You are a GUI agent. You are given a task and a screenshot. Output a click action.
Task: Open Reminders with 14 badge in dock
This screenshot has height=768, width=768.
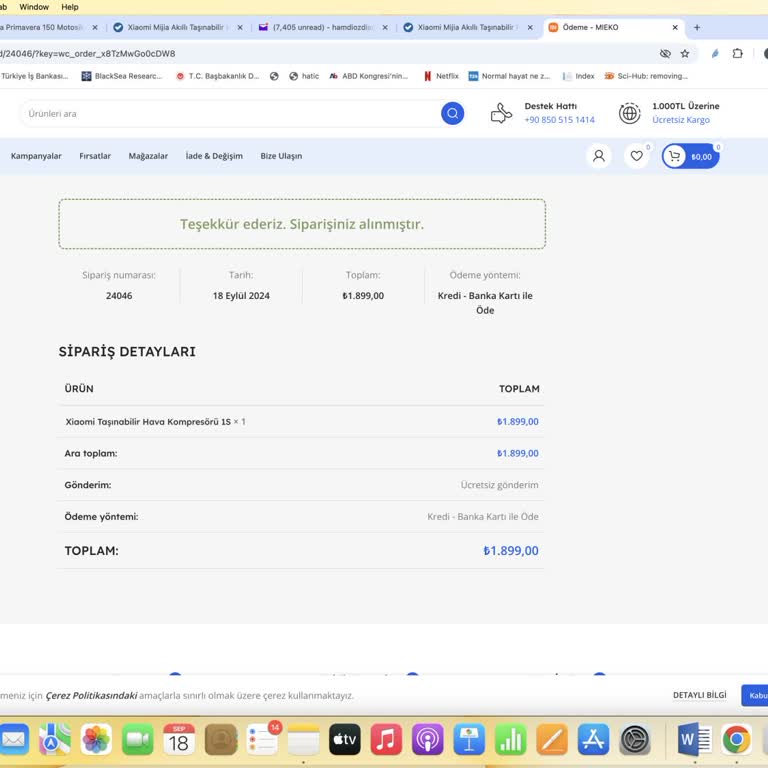[263, 739]
